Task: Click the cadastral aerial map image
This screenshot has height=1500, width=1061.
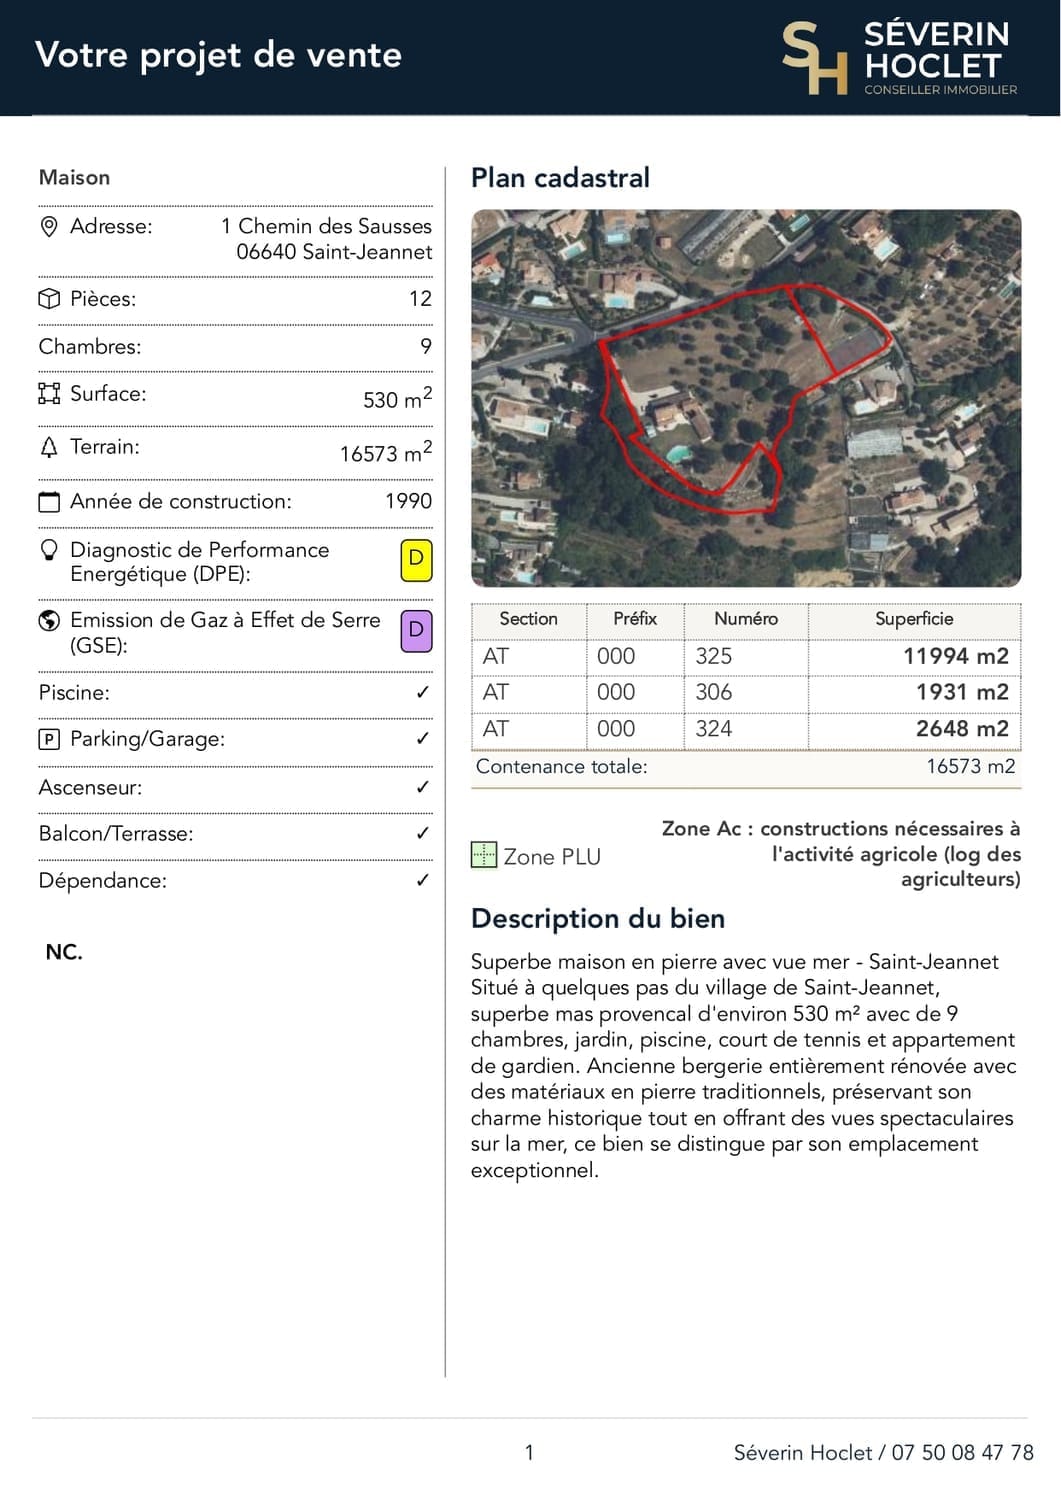Action: 746,398
